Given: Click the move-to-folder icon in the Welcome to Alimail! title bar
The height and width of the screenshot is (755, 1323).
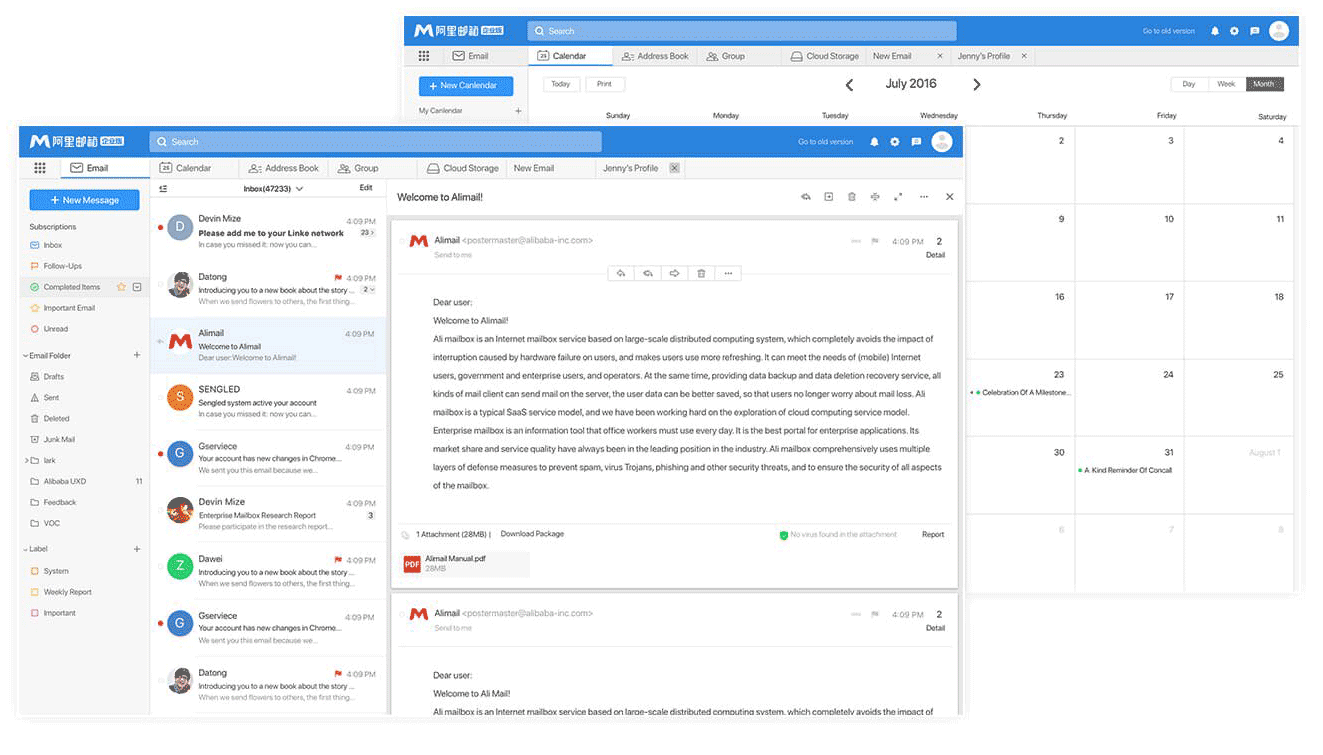Looking at the screenshot, I should tap(829, 197).
